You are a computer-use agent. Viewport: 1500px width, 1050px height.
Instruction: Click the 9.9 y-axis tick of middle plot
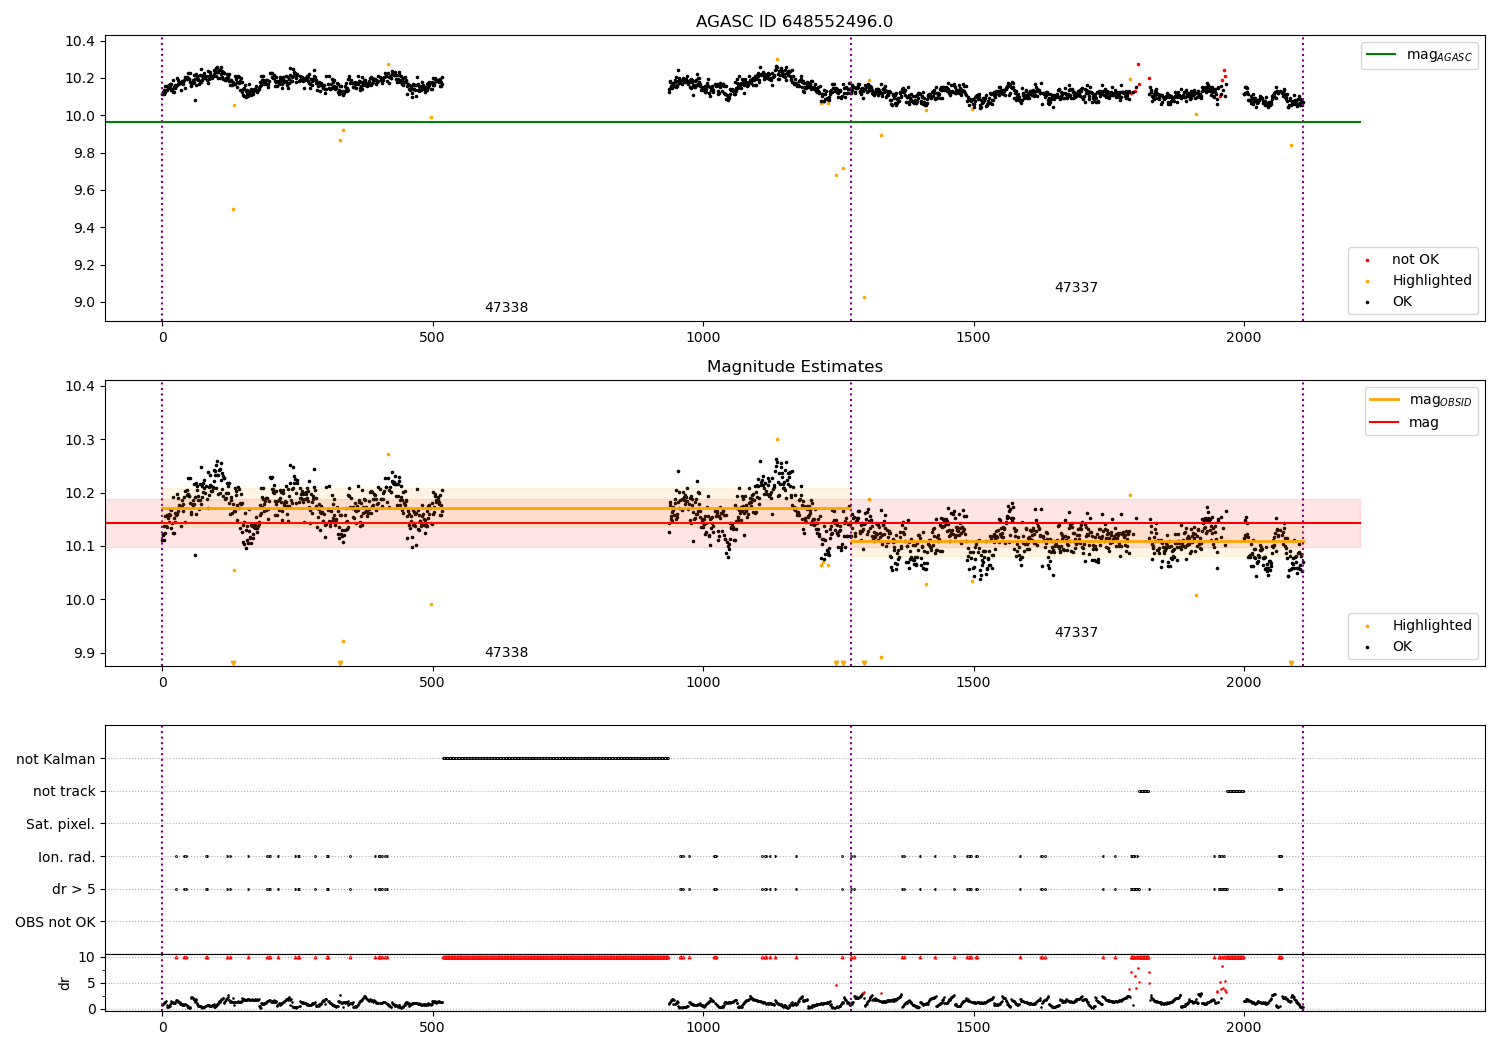84,654
